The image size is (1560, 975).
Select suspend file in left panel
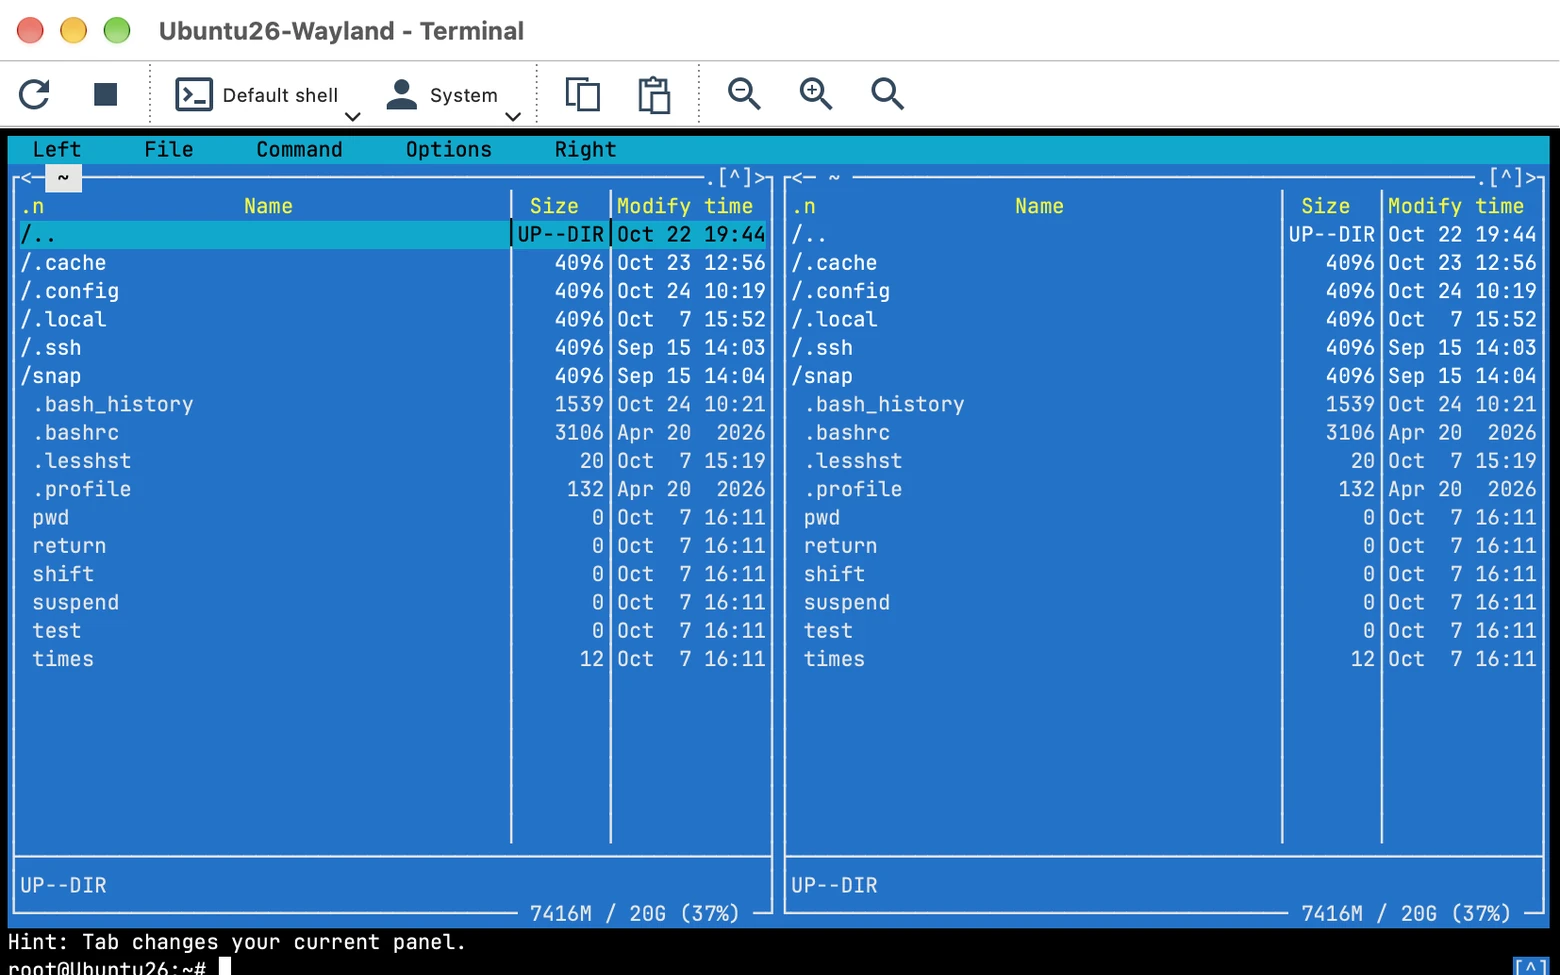tap(392, 603)
